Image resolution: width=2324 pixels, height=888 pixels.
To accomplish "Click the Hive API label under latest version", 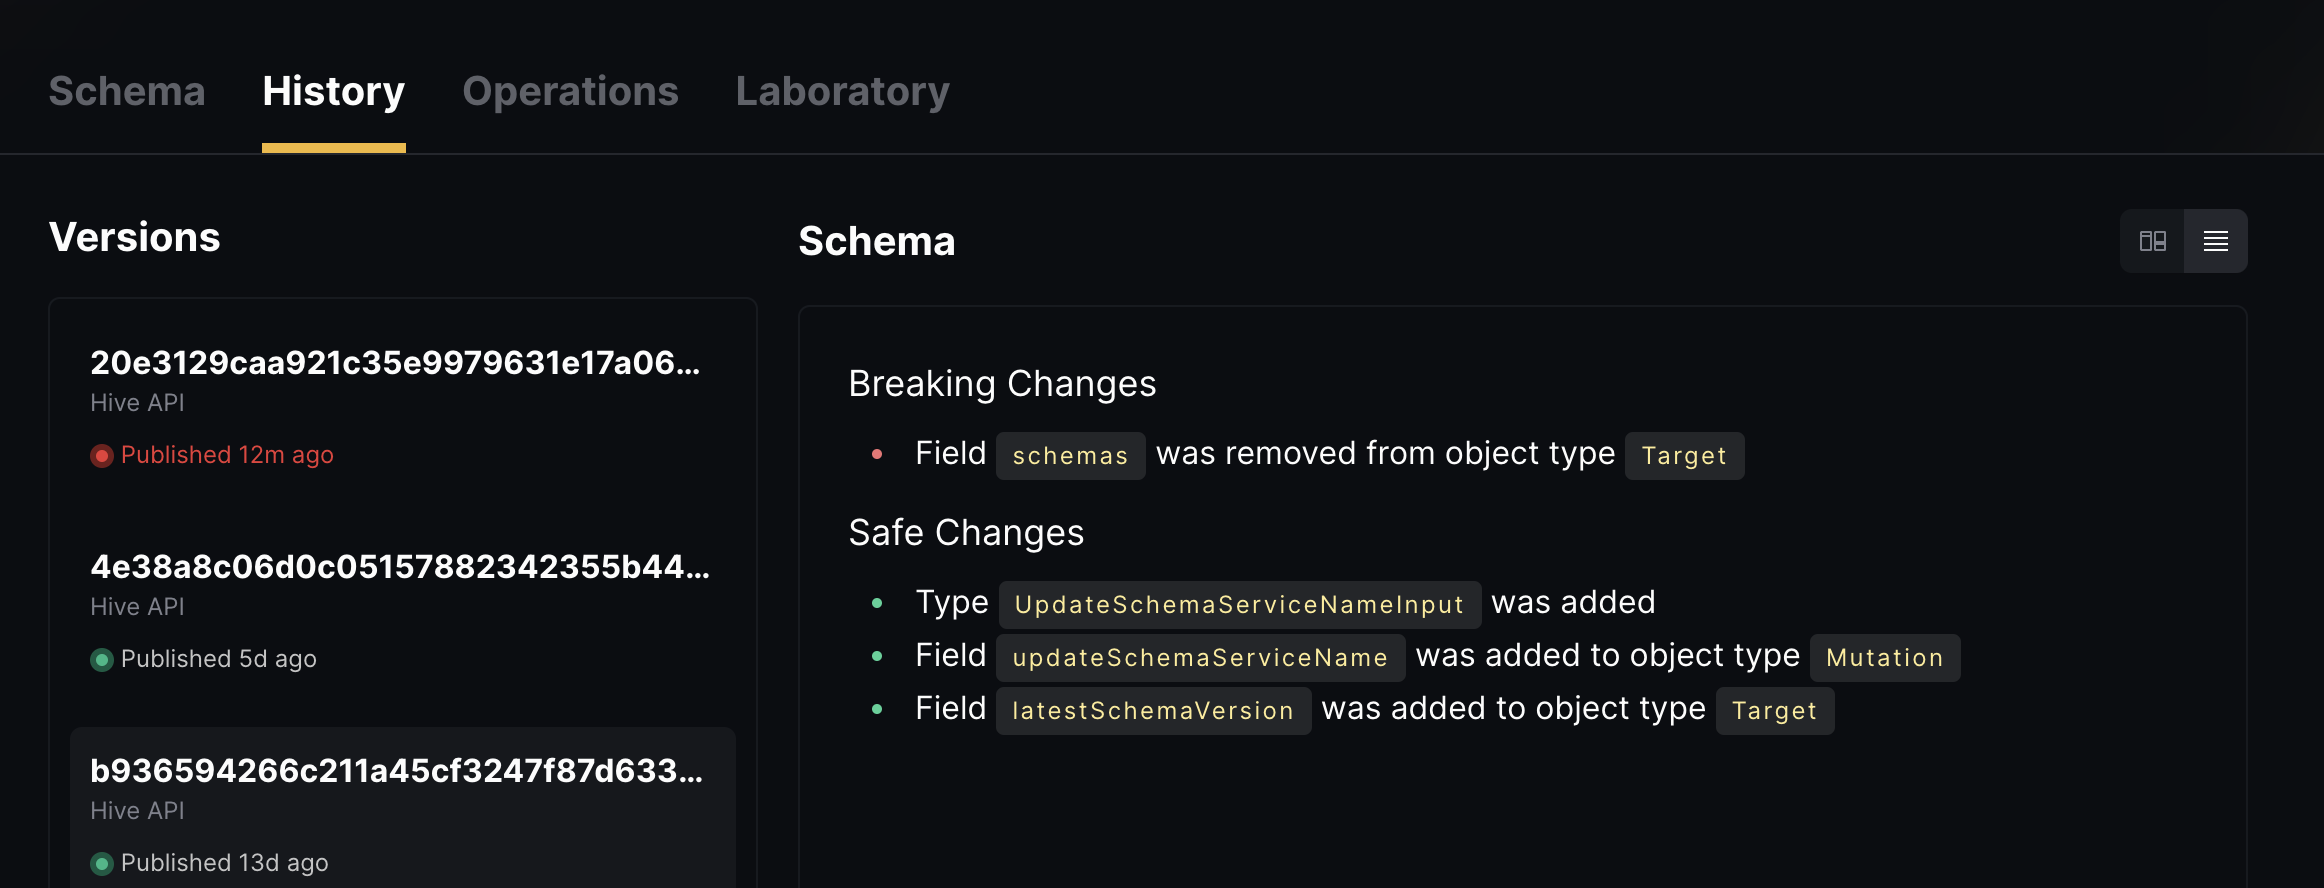I will tap(137, 402).
